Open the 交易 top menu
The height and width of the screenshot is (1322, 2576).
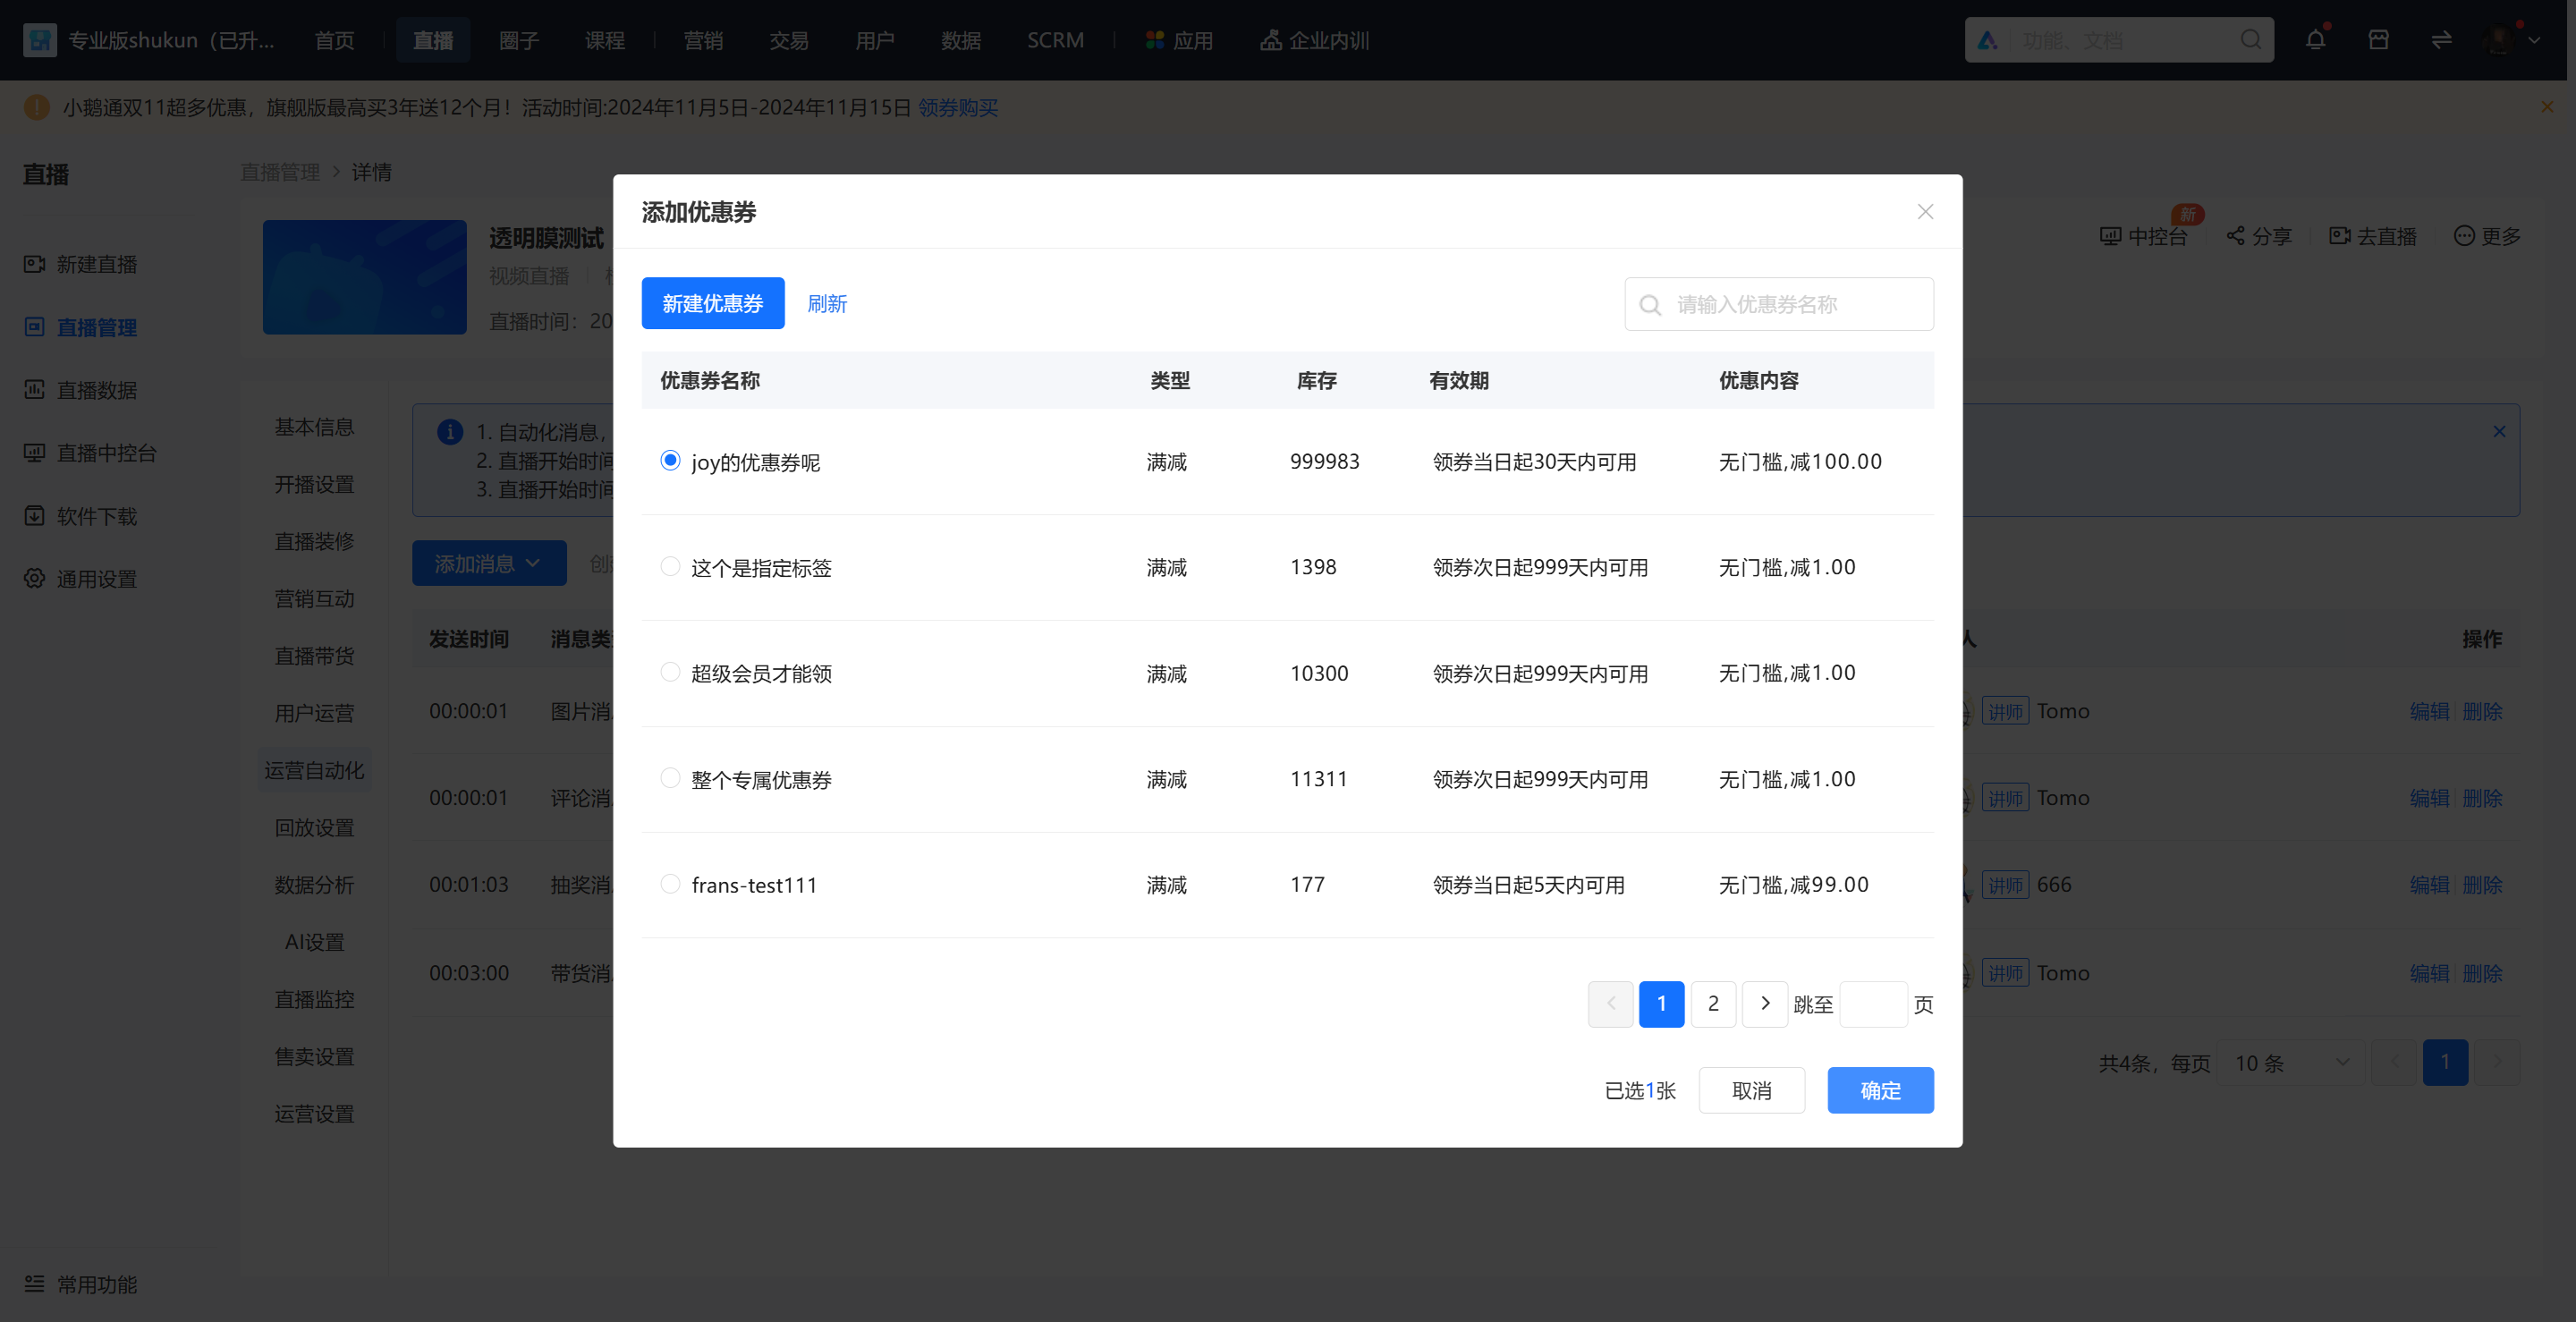789,40
